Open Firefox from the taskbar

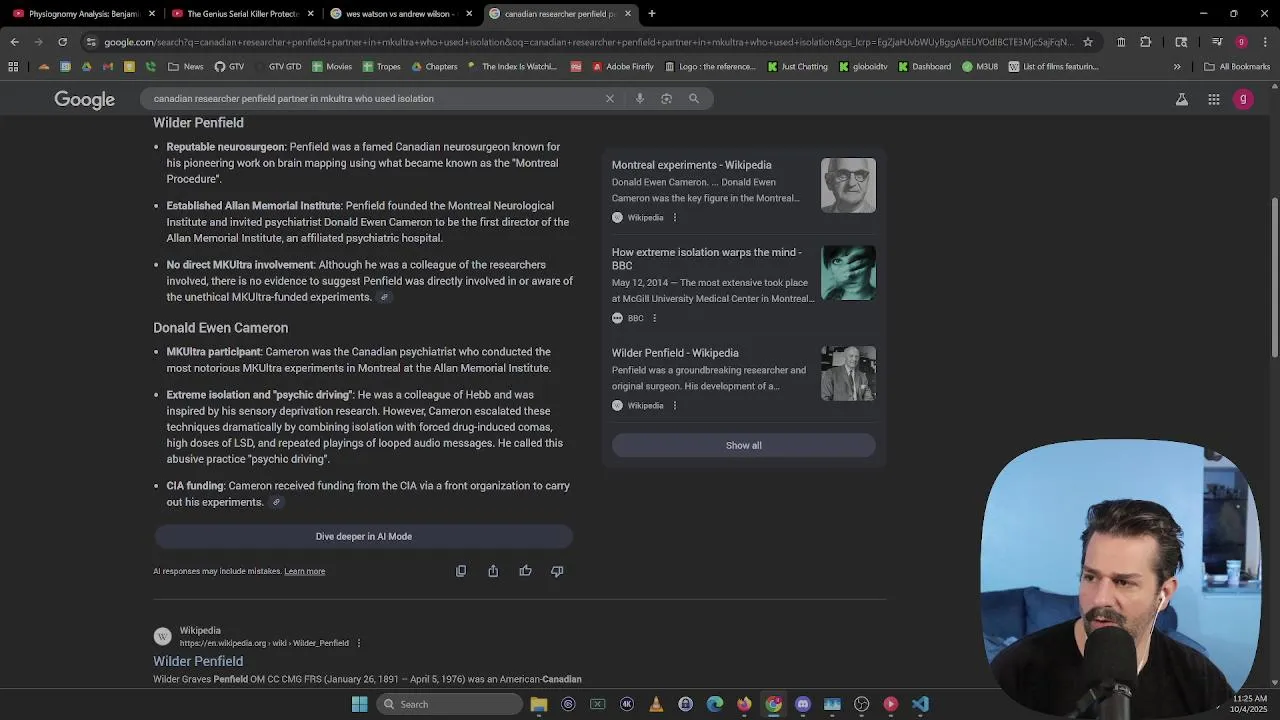pyautogui.click(x=744, y=704)
